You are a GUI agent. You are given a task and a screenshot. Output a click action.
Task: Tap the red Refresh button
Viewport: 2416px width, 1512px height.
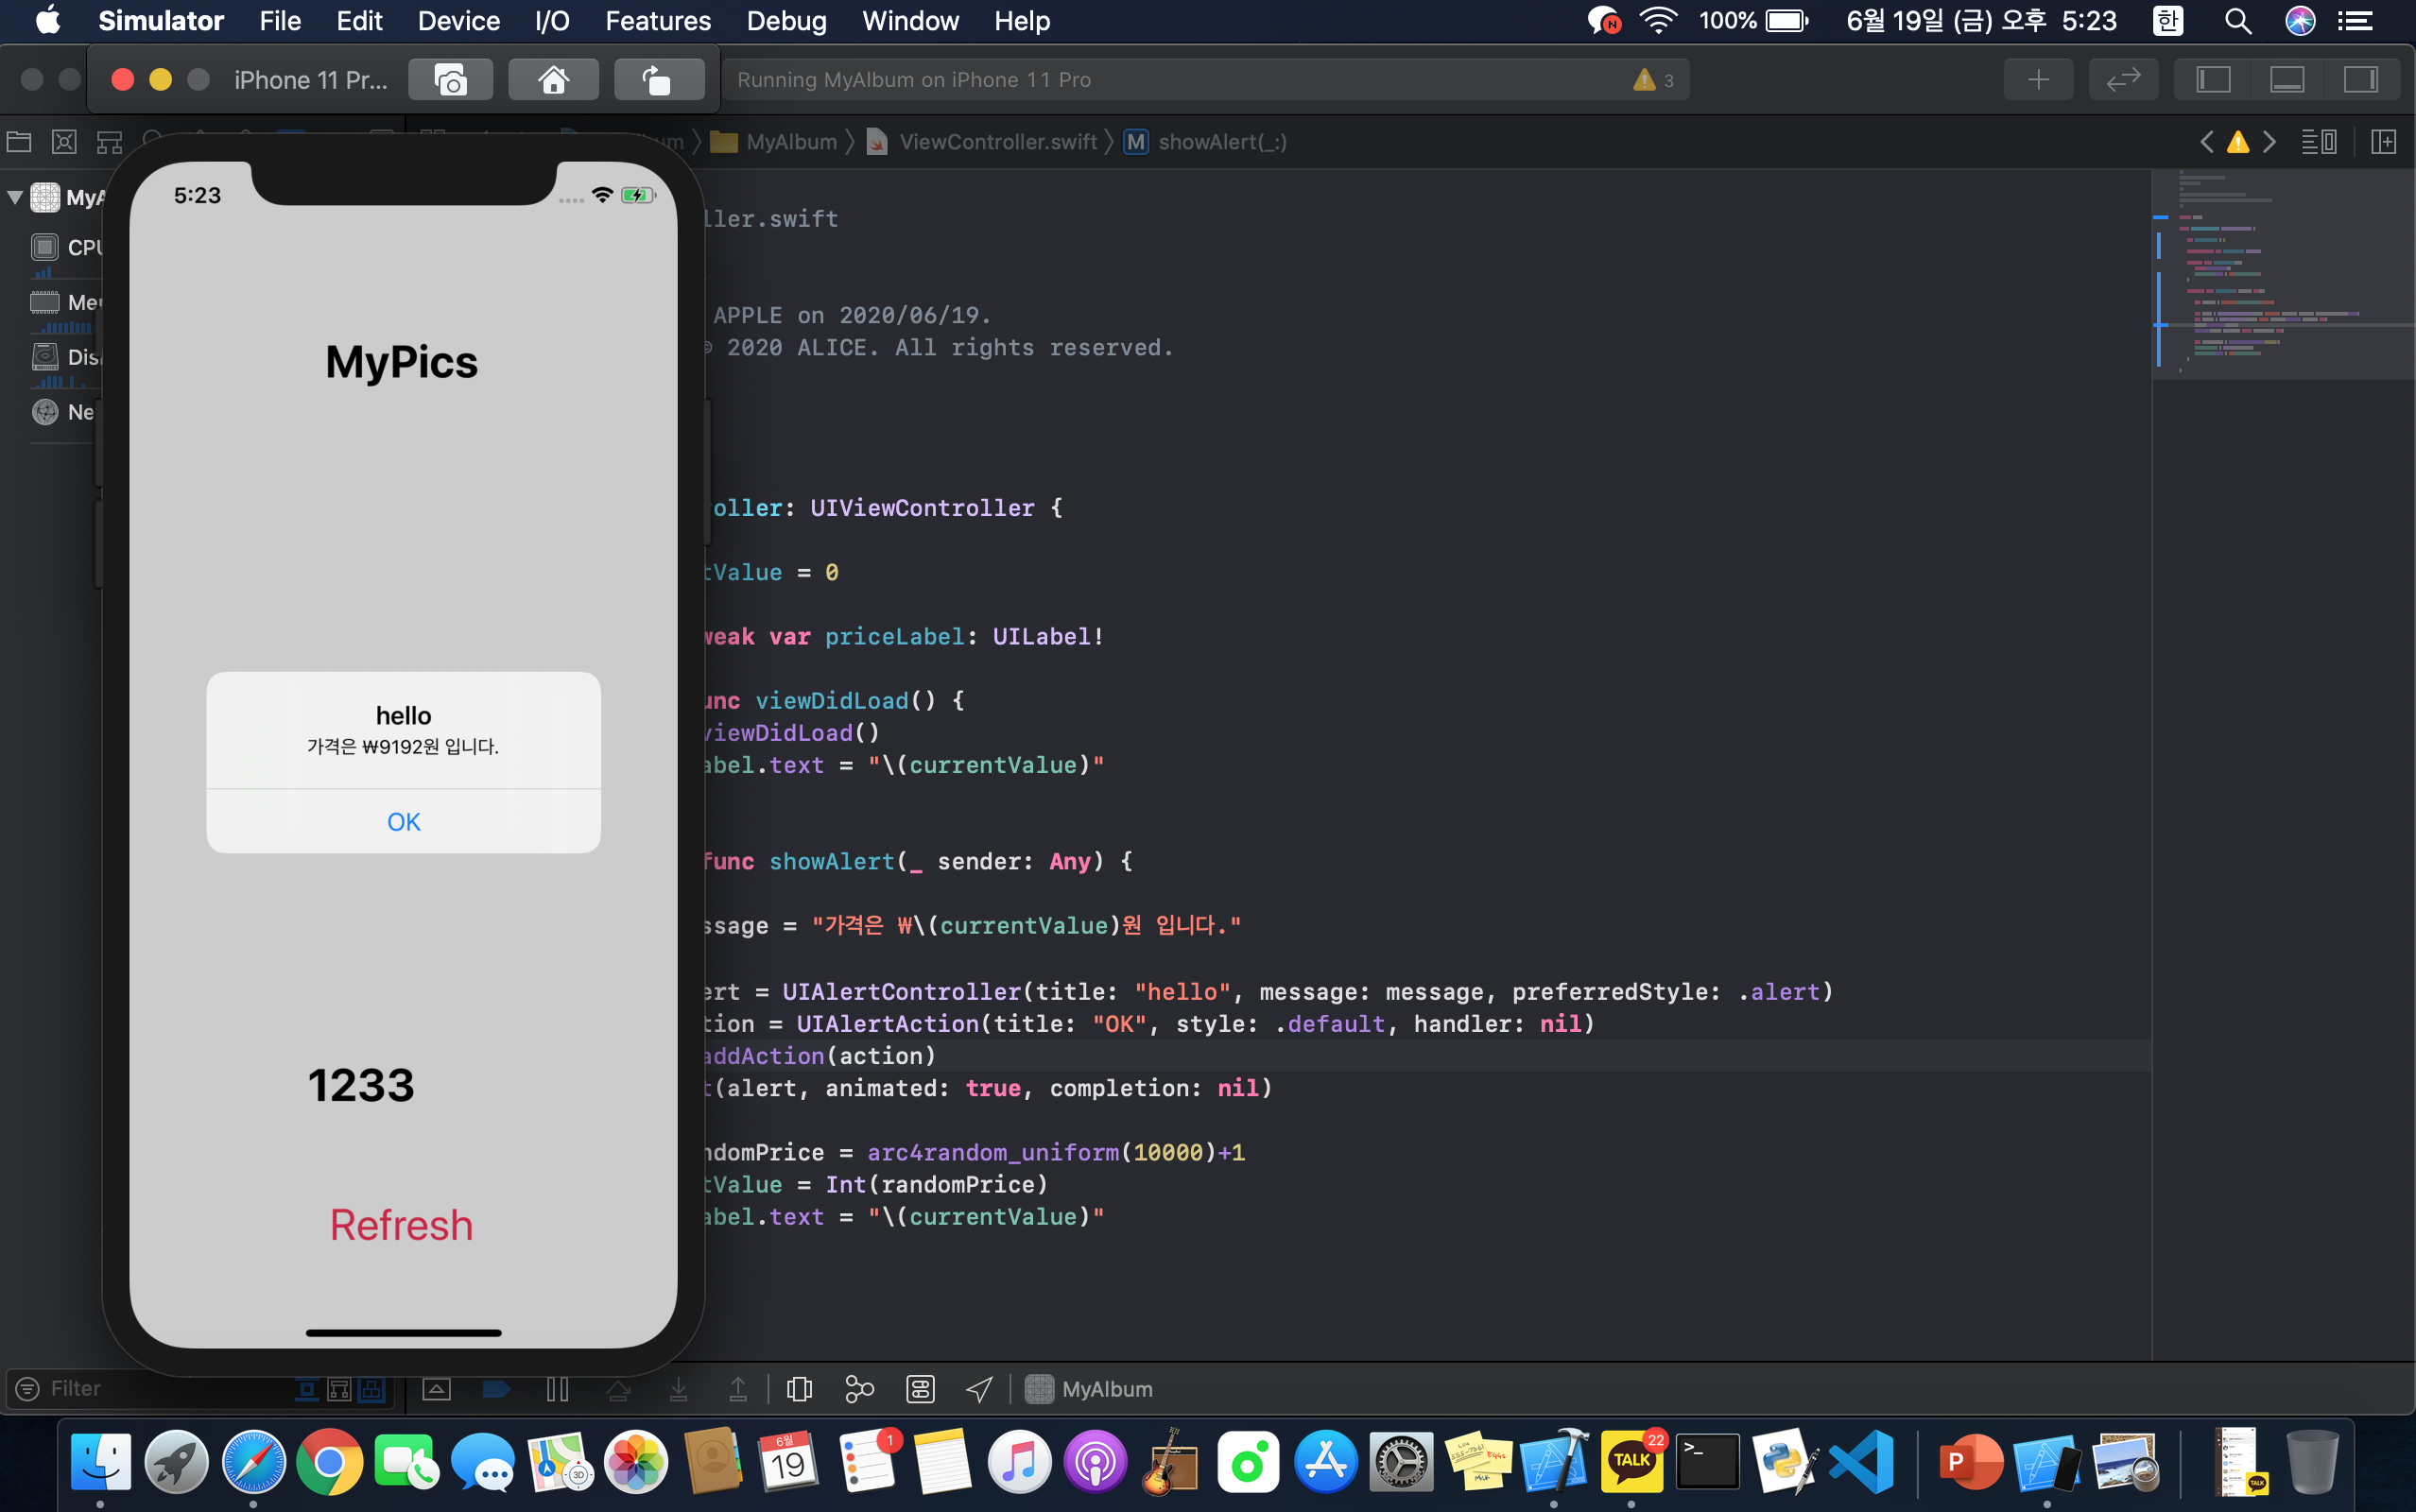(x=401, y=1225)
